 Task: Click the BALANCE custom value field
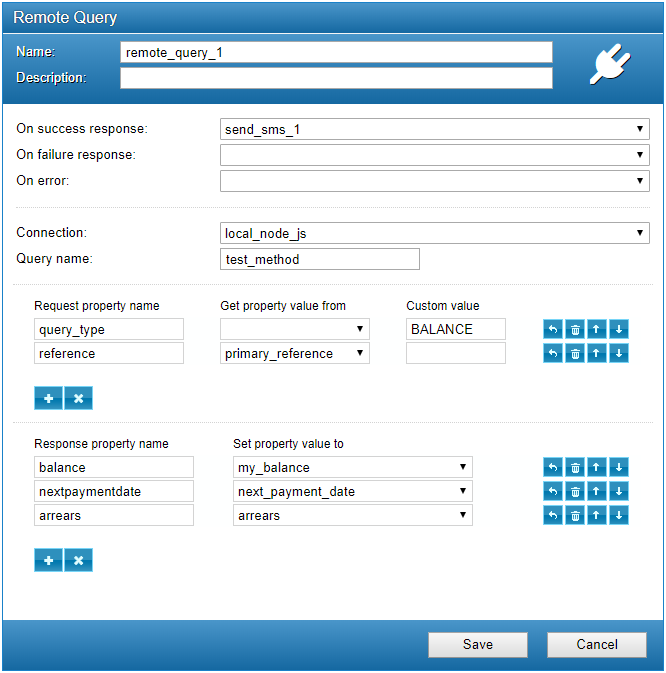point(456,329)
